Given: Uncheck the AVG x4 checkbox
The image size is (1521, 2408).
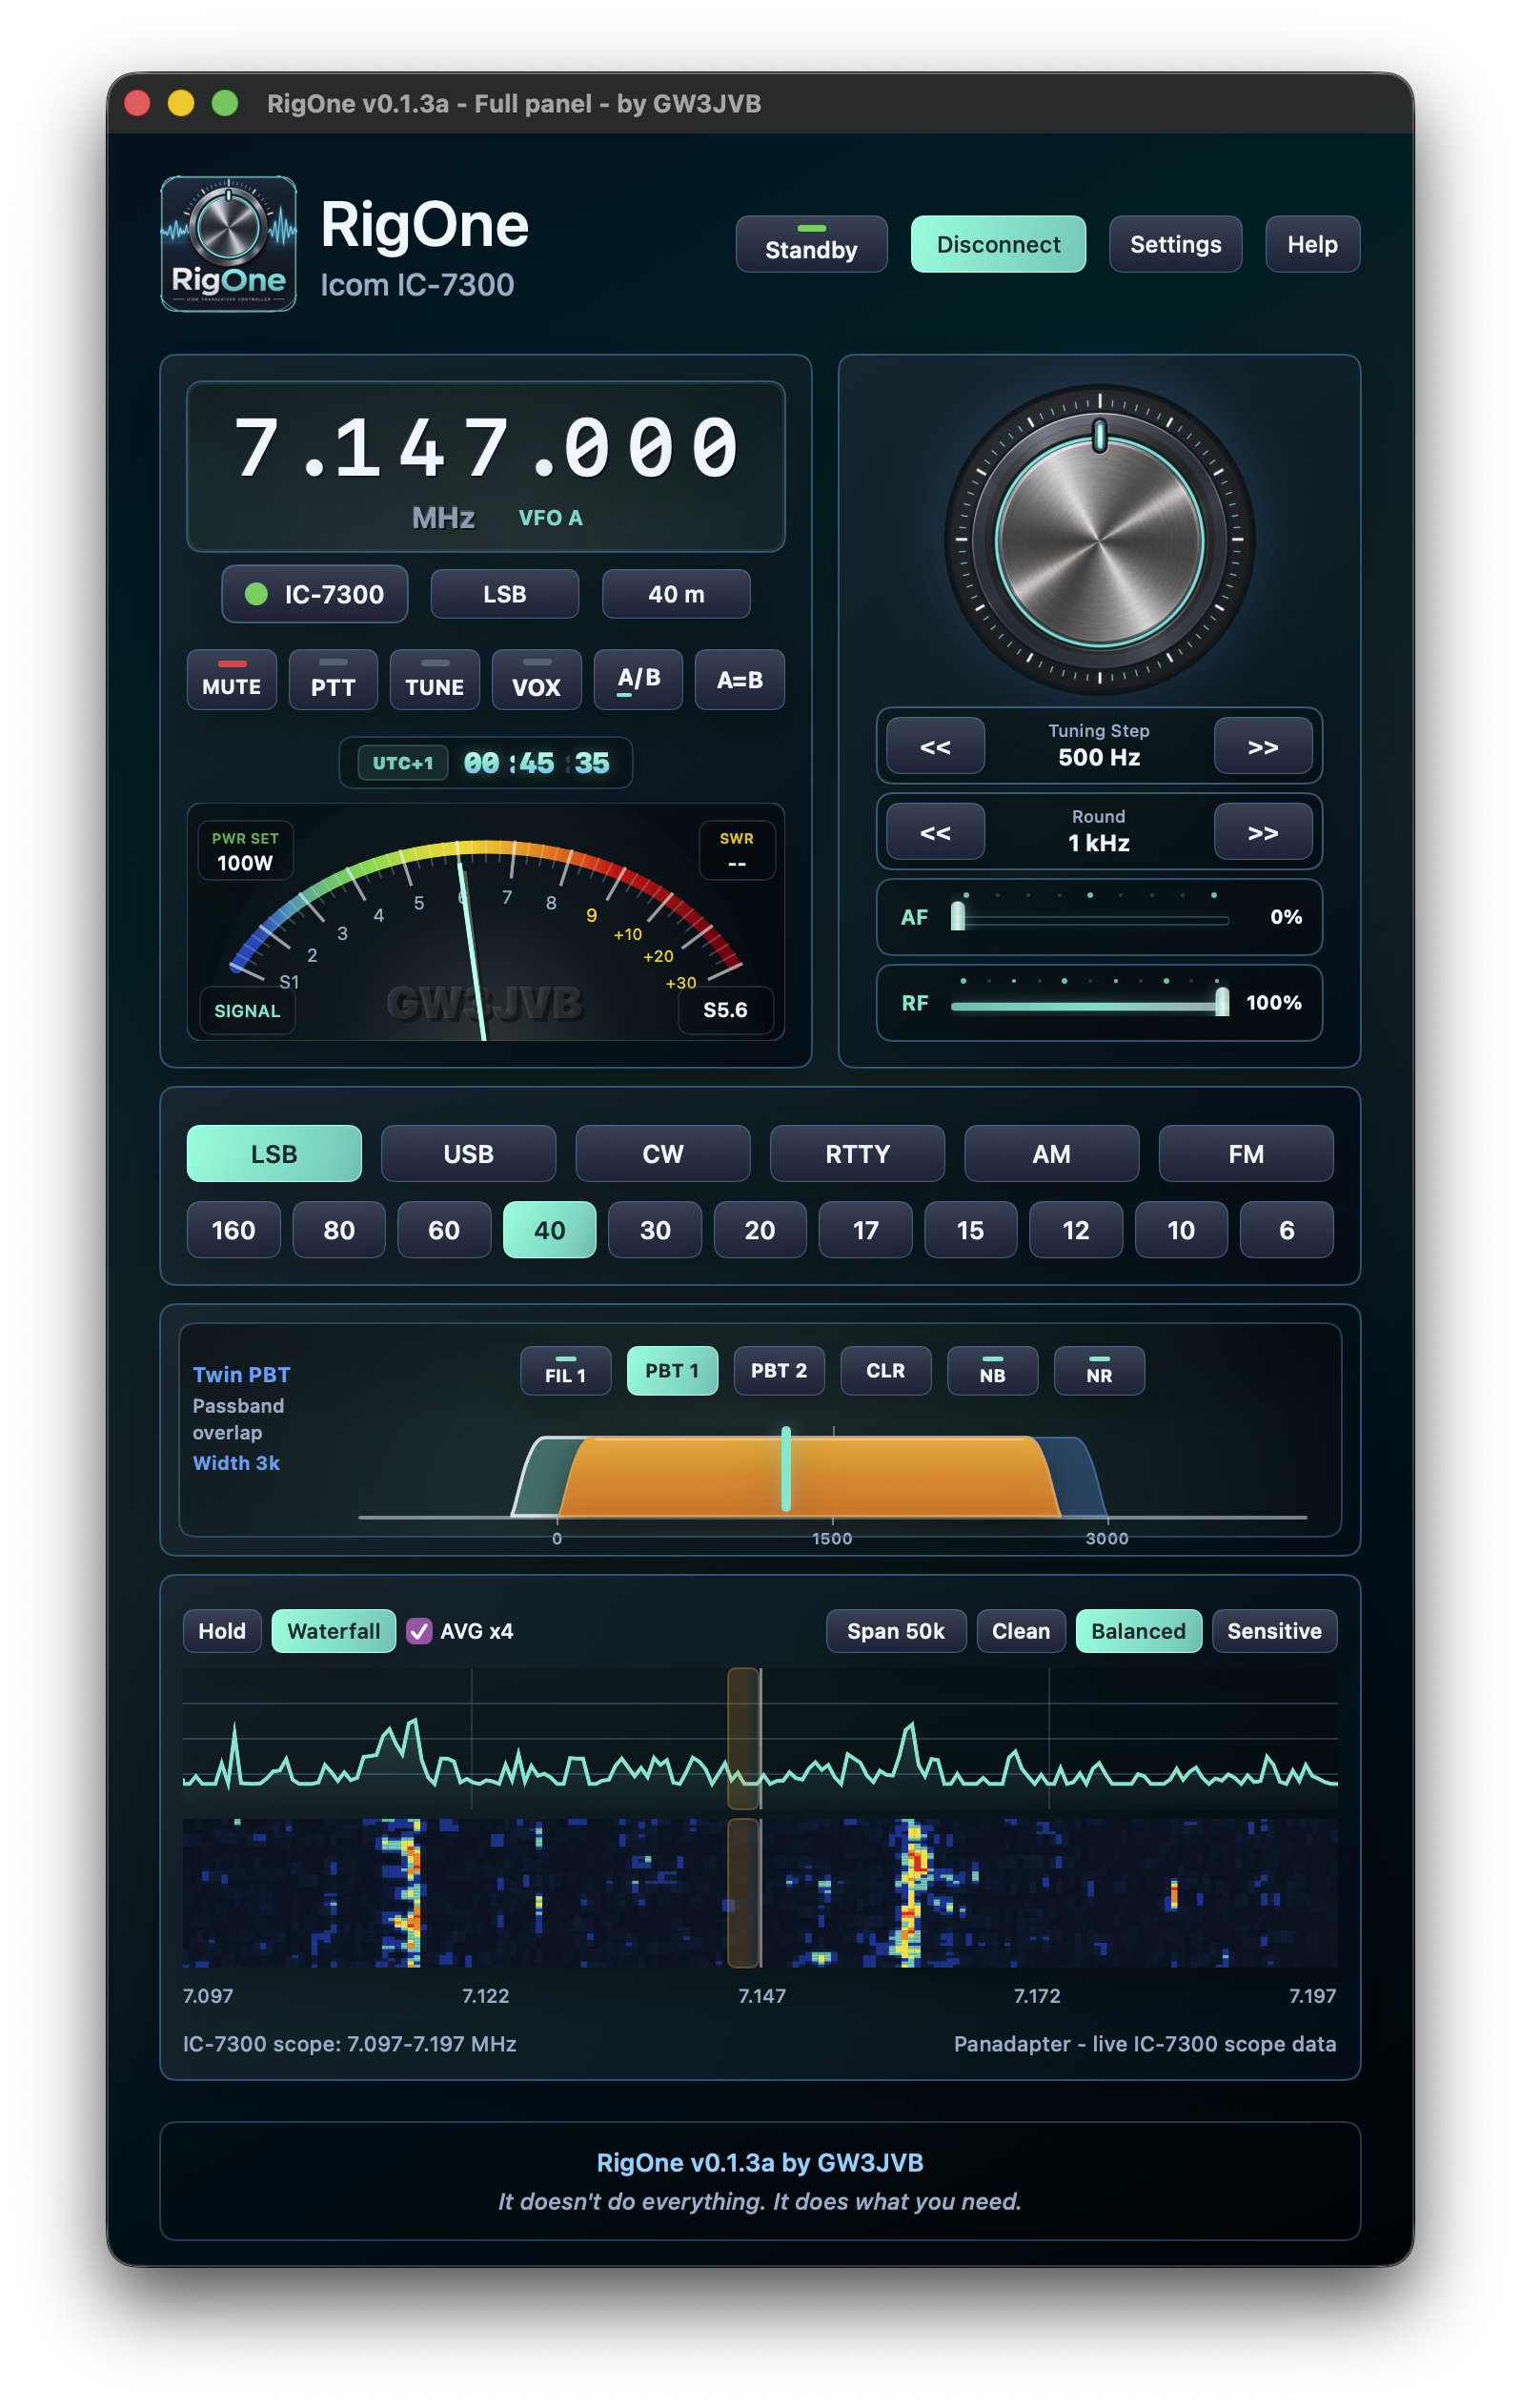Looking at the screenshot, I should (x=419, y=1631).
